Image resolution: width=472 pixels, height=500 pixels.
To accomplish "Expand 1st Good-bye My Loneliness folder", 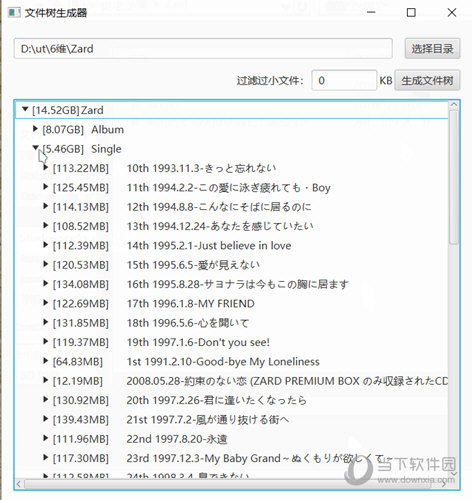I will click(x=46, y=361).
